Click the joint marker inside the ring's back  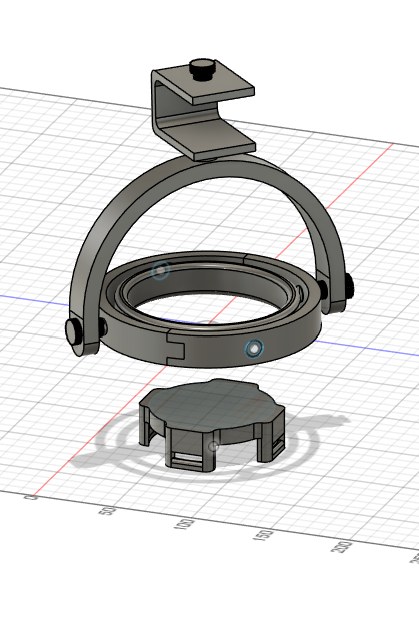(x=160, y=270)
